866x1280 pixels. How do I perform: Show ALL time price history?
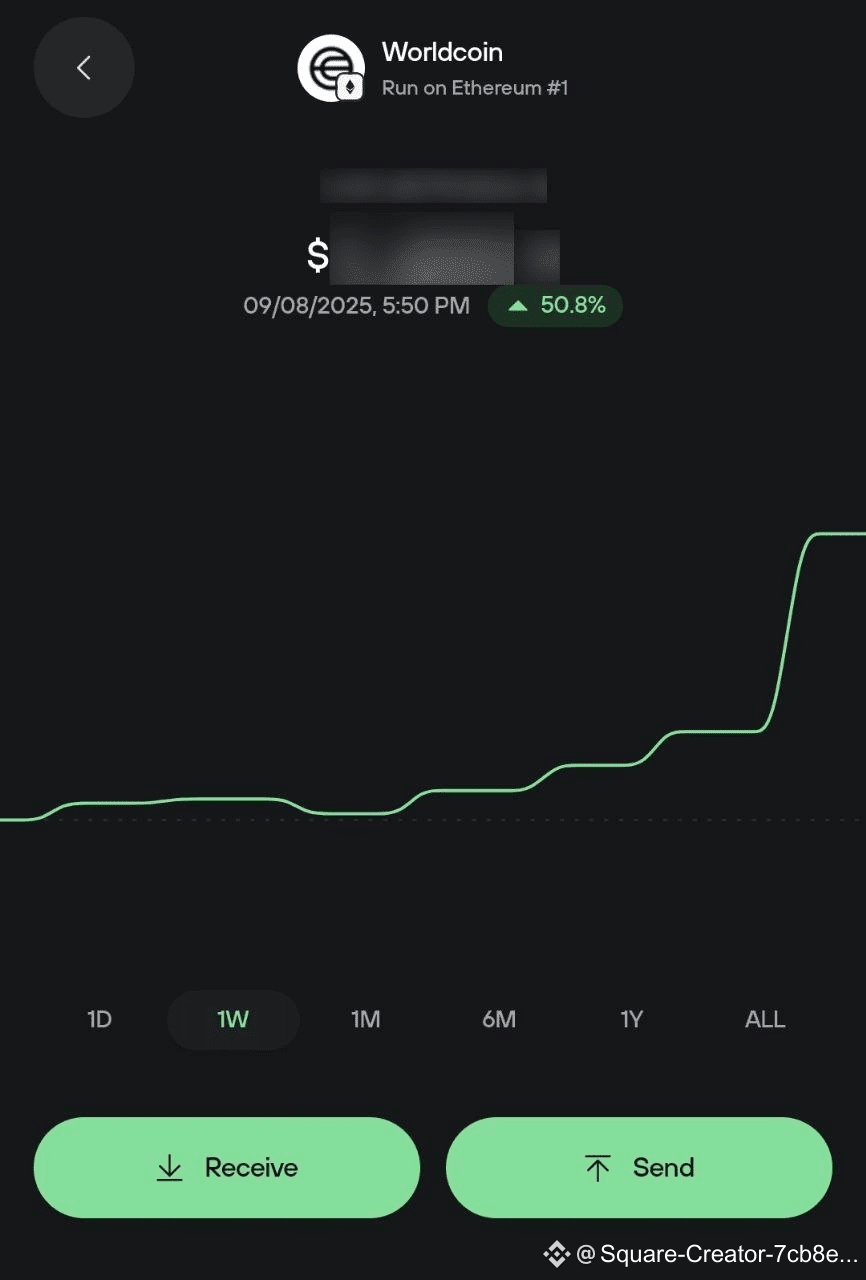click(x=765, y=1020)
